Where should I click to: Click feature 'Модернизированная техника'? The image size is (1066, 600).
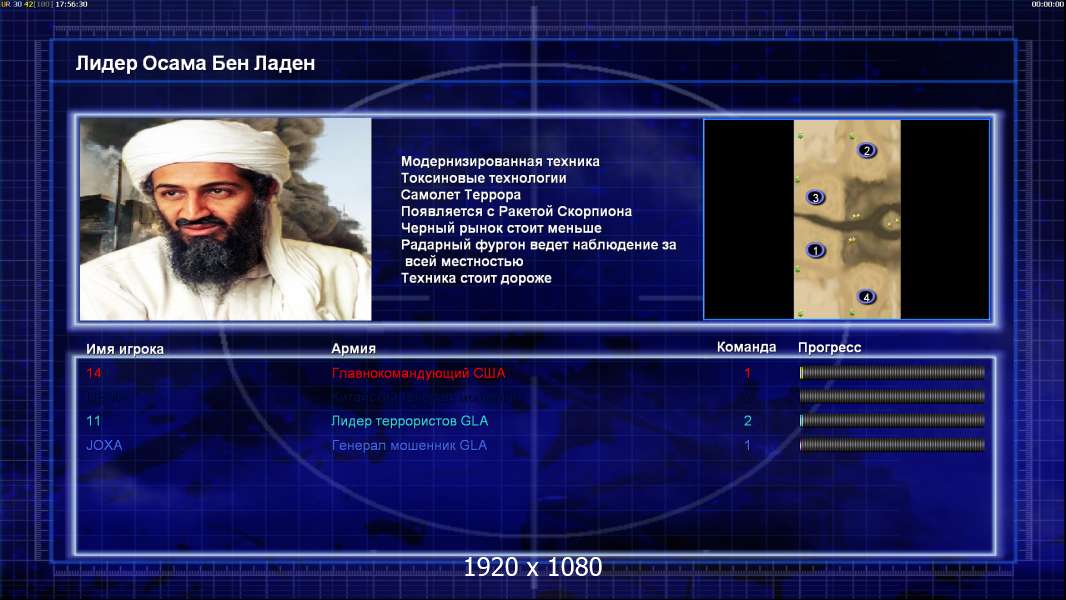click(500, 161)
